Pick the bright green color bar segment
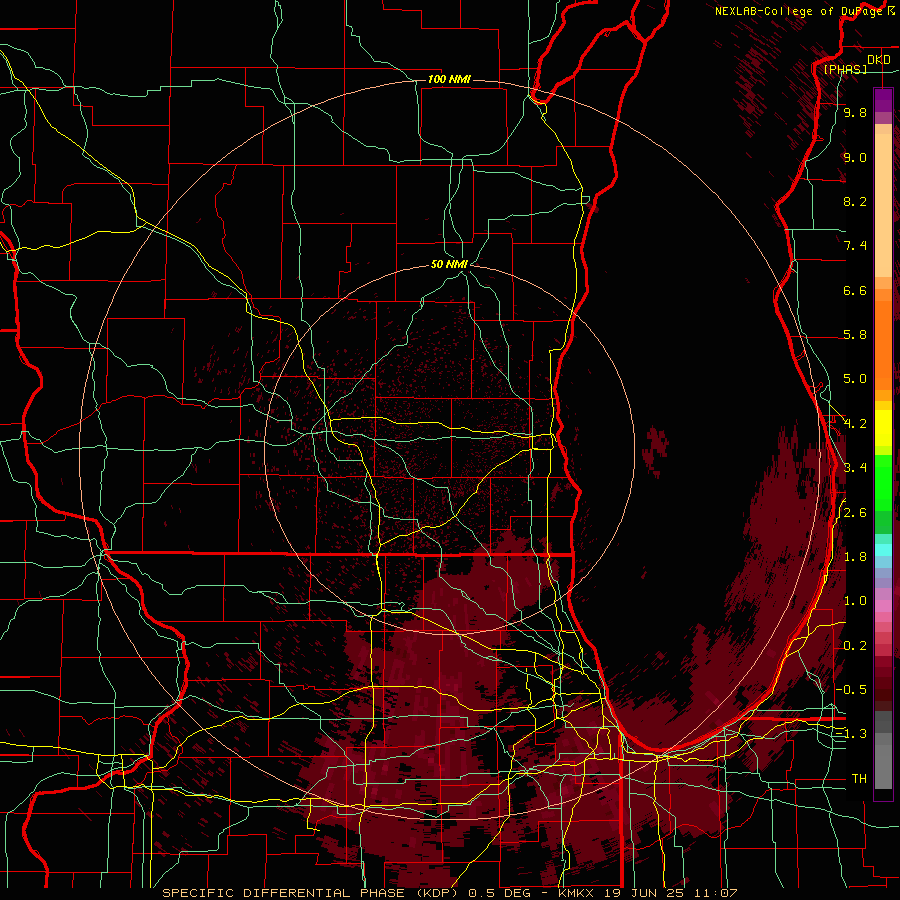This screenshot has width=900, height=900. click(883, 482)
